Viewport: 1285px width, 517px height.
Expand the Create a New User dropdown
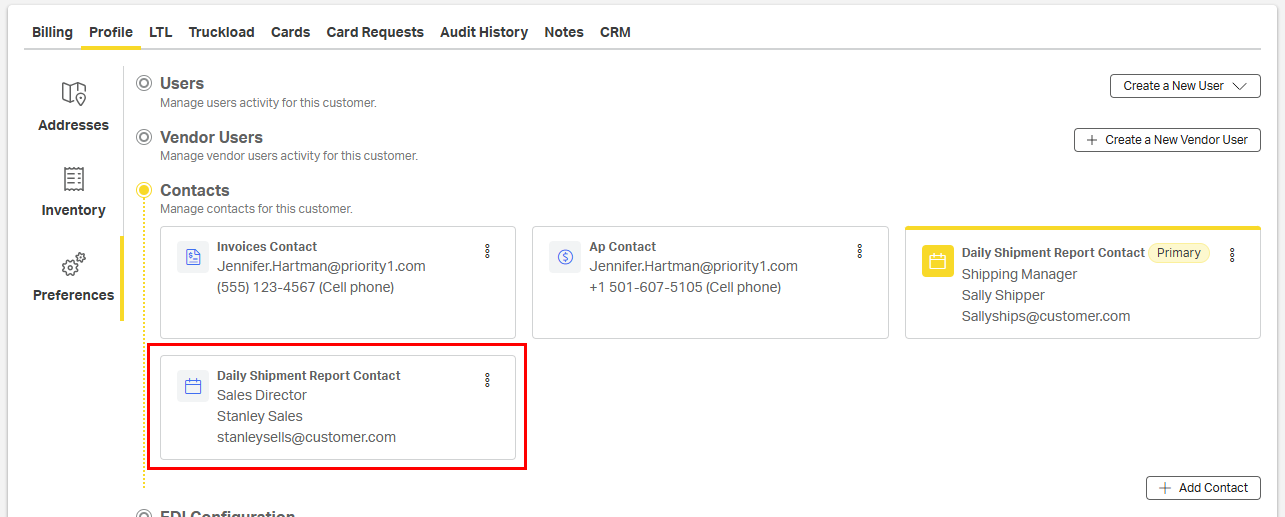[1185, 86]
